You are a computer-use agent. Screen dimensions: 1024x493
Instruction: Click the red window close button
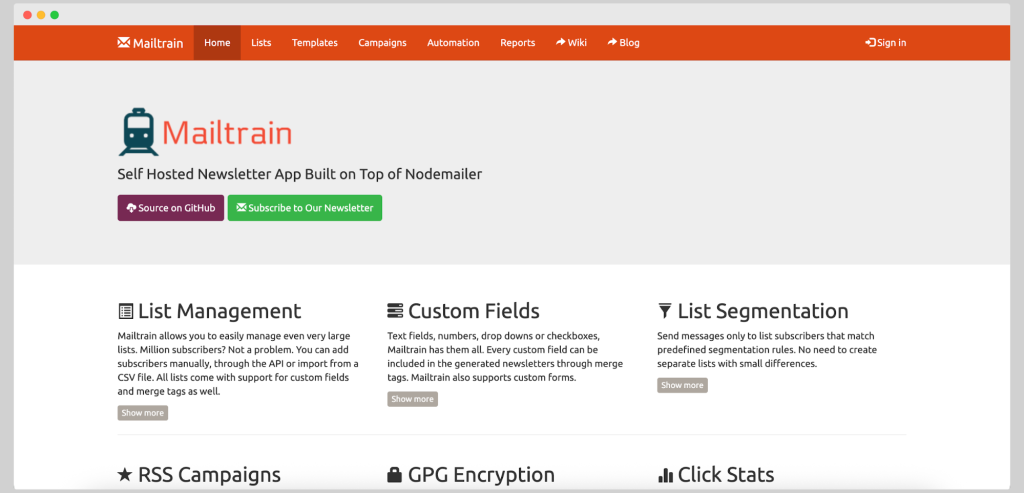click(27, 15)
